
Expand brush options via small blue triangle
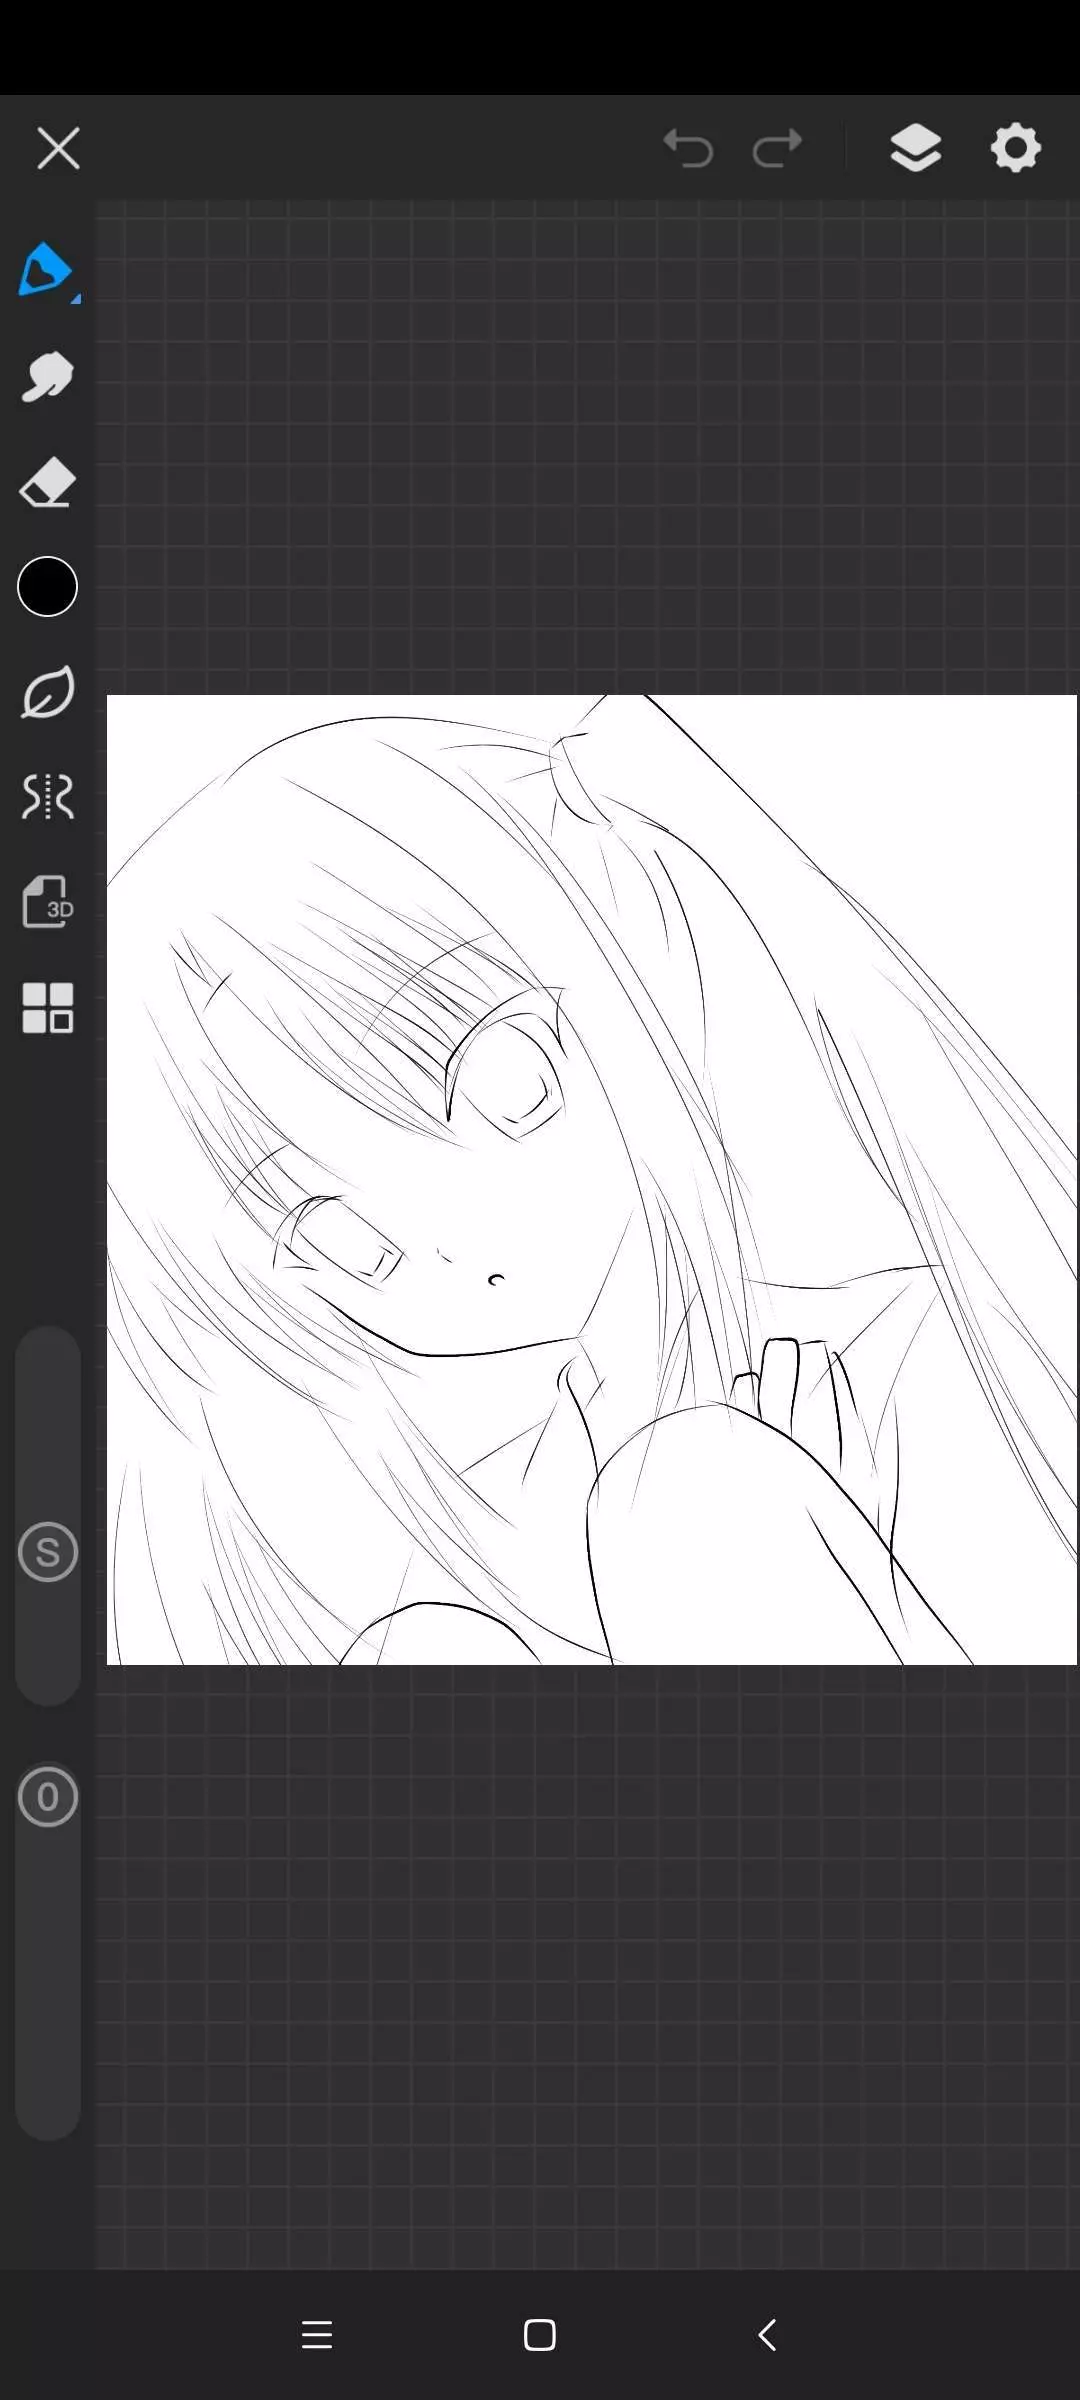click(76, 298)
